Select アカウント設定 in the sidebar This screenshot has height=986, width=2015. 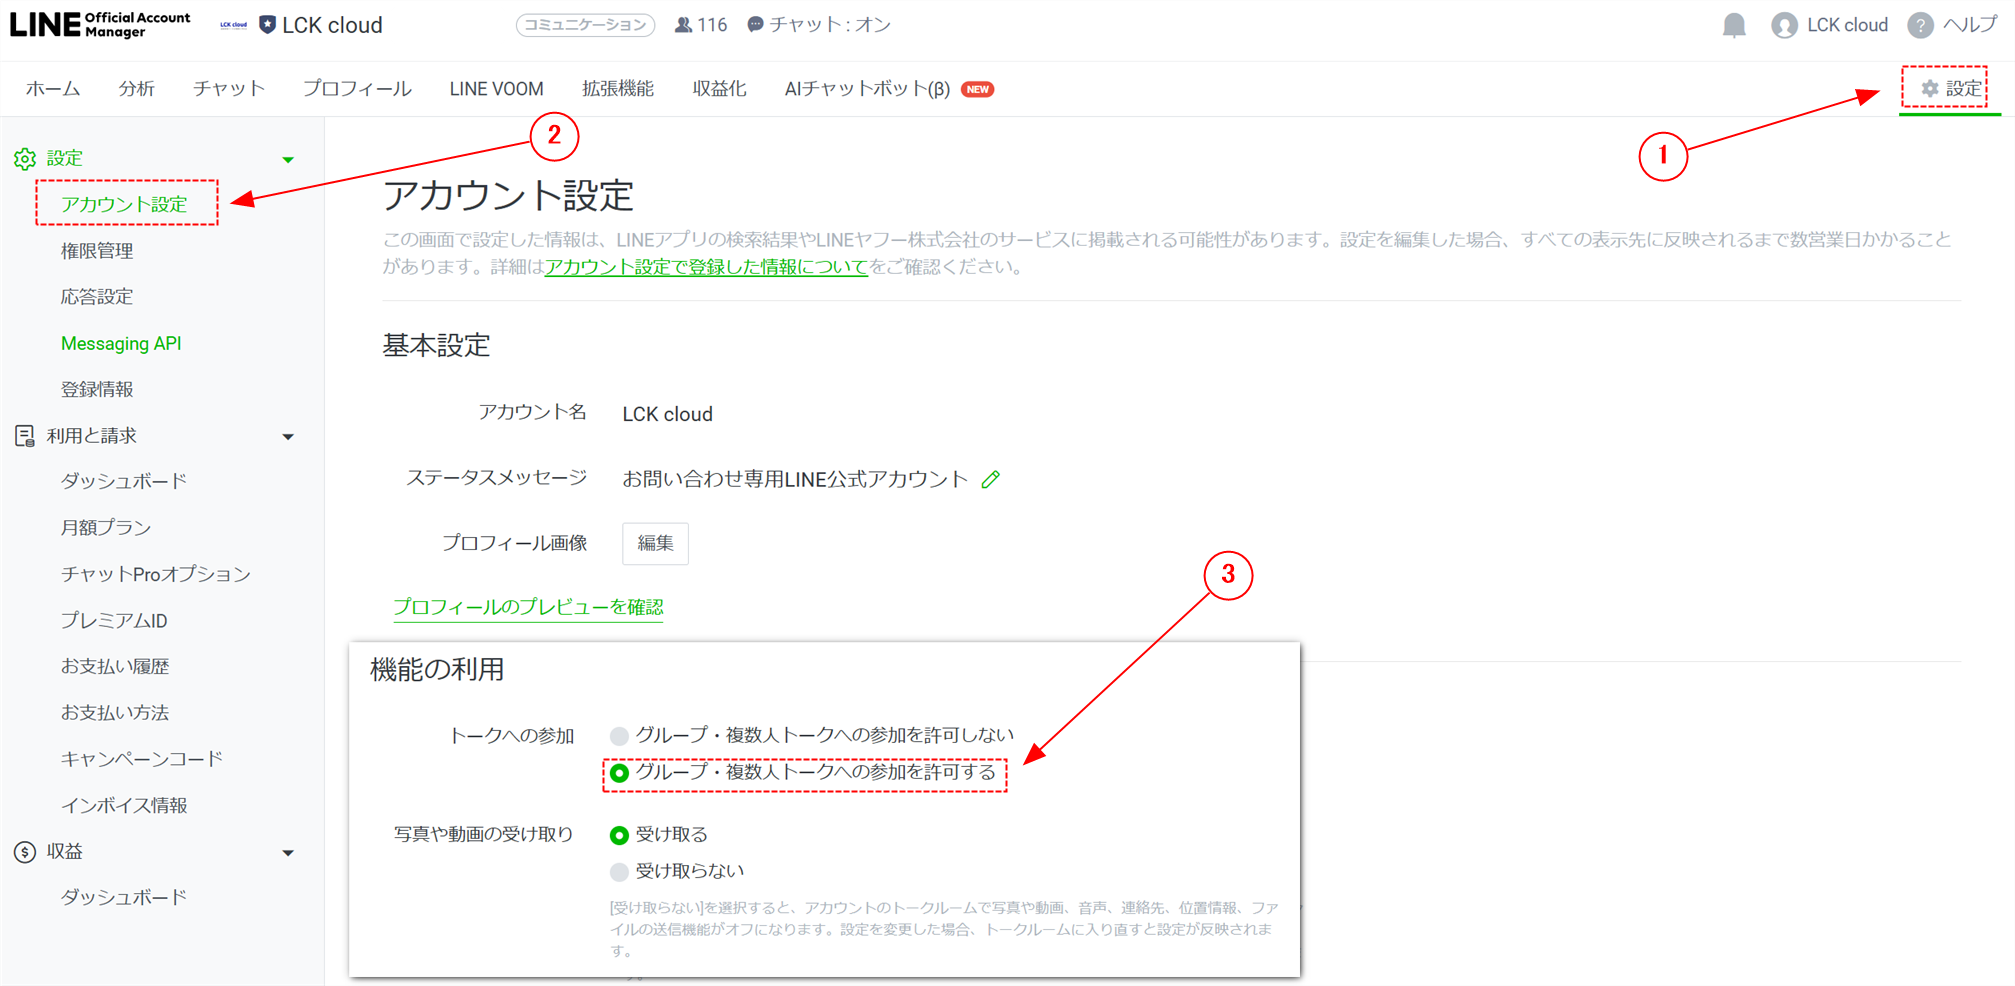coord(124,204)
